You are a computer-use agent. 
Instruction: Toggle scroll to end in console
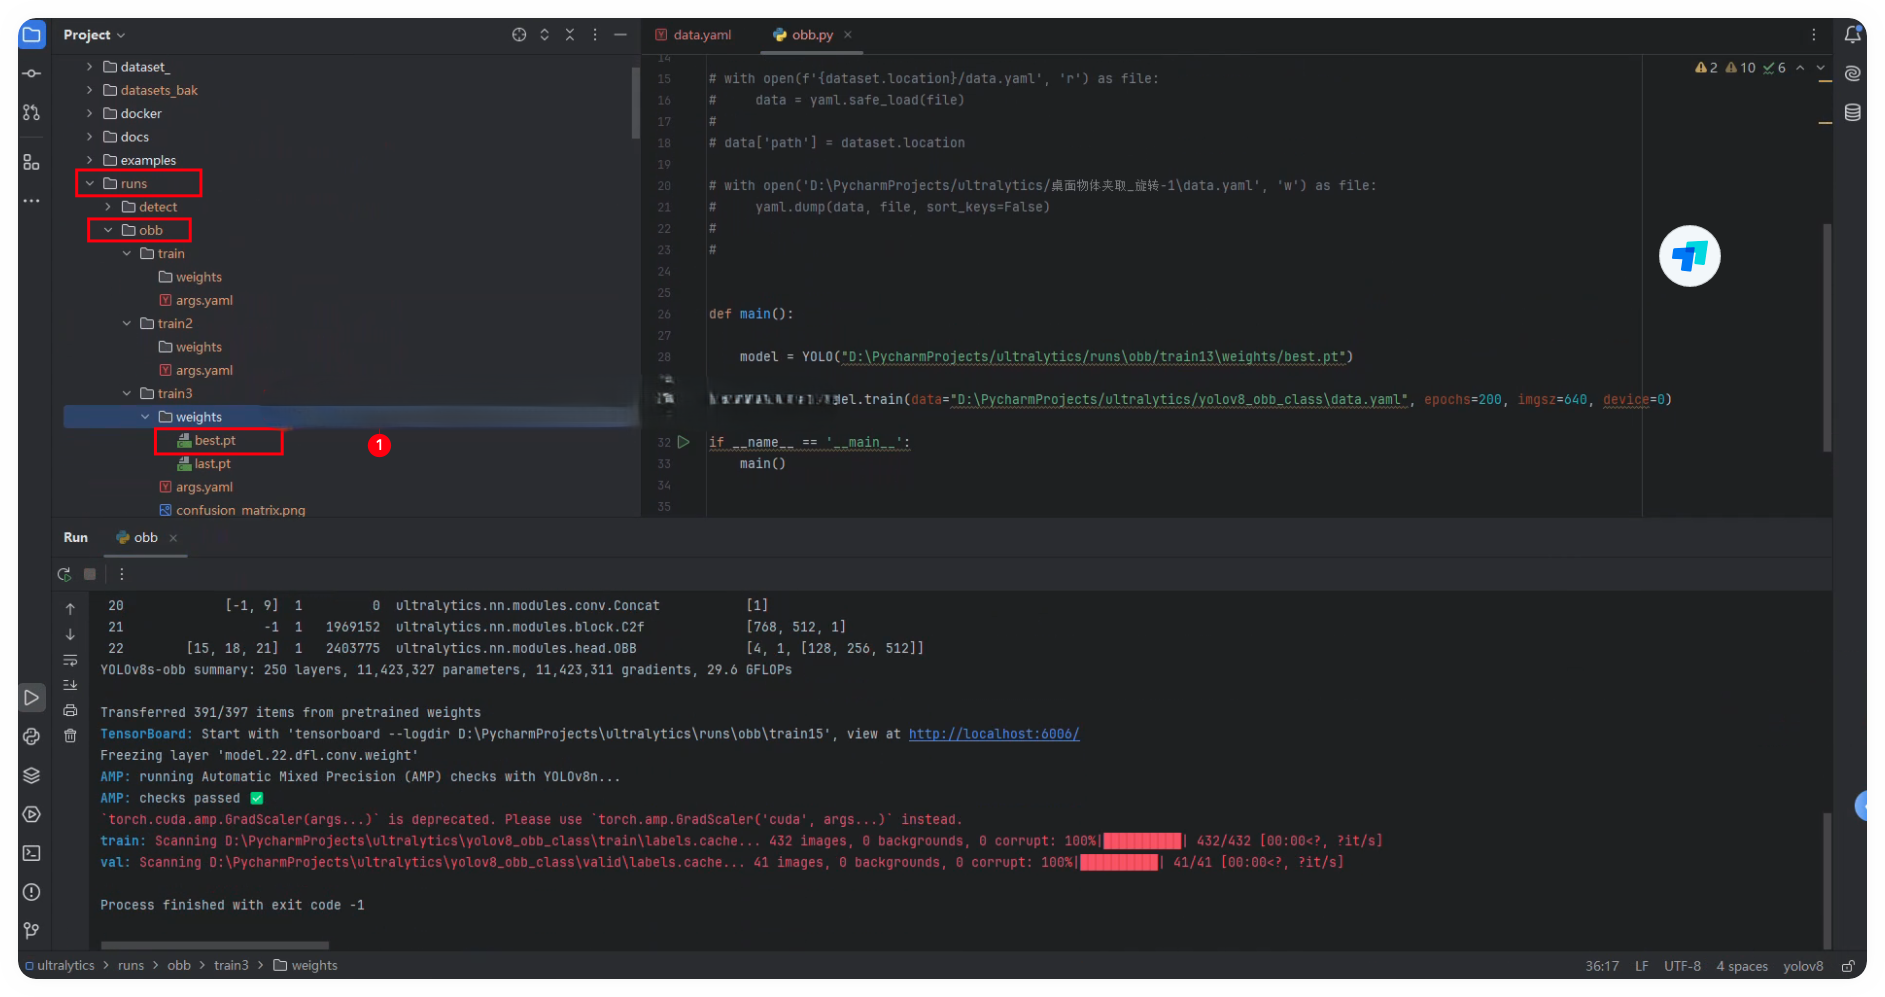[70, 685]
